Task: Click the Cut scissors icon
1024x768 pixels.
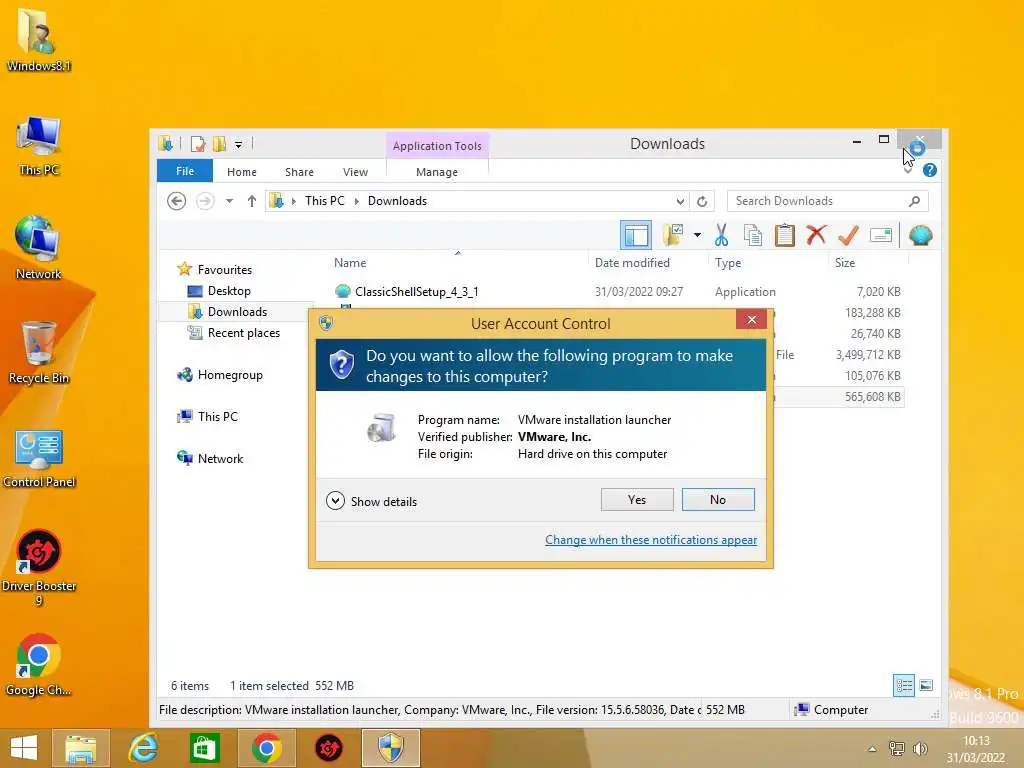Action: click(721, 235)
